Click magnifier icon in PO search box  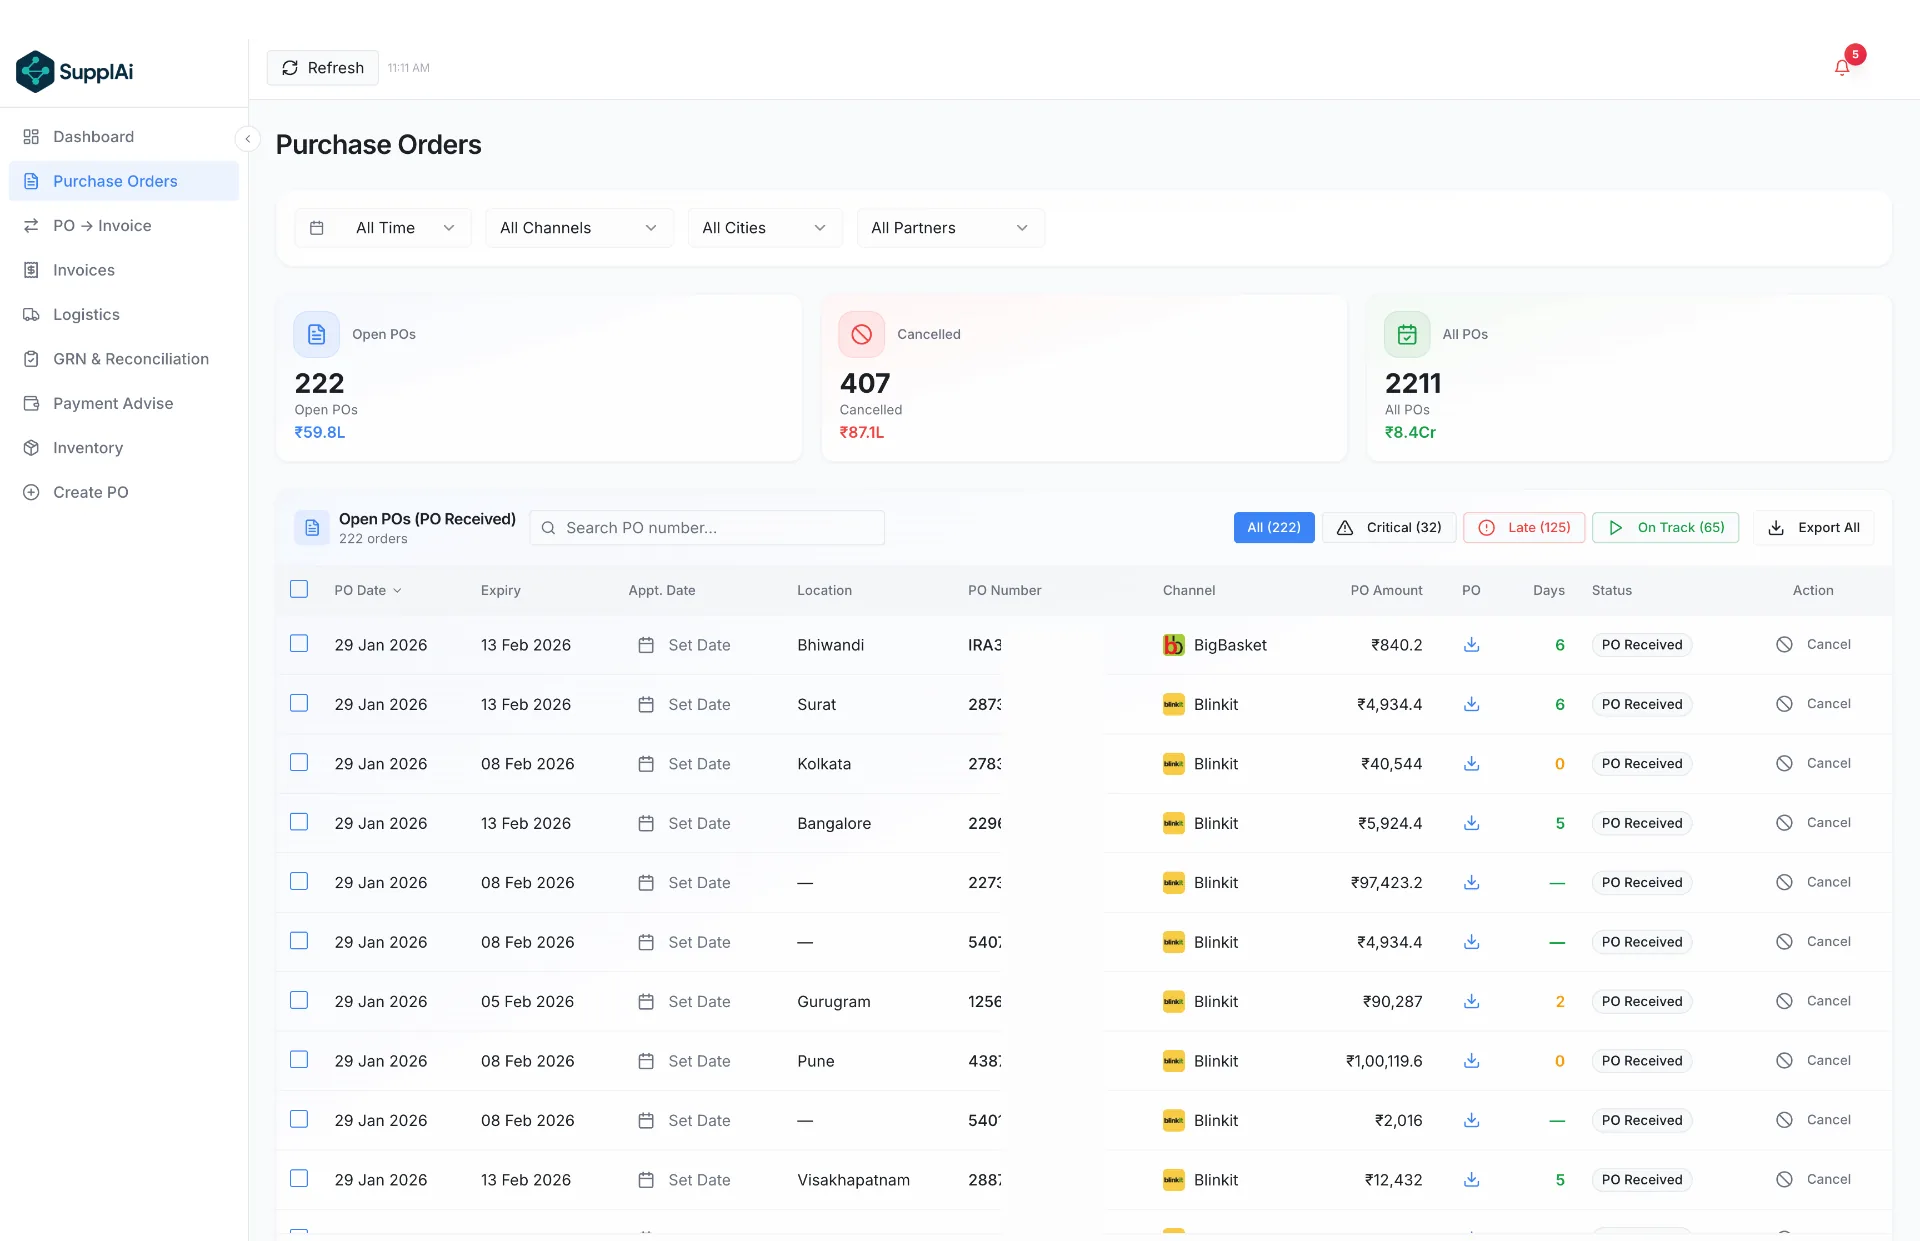548,528
